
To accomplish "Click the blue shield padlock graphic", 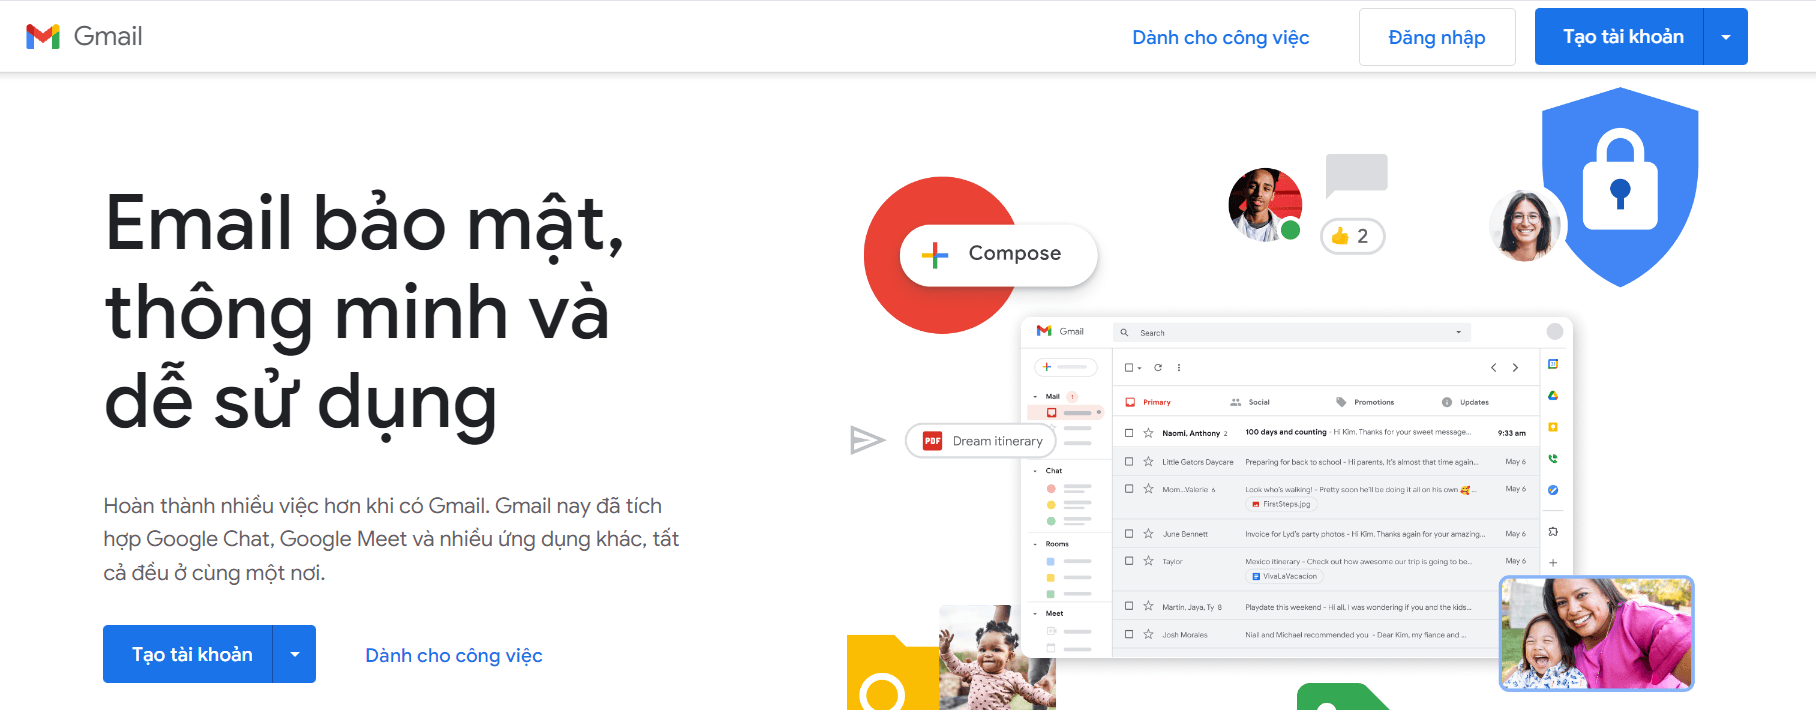I will (x=1620, y=186).
